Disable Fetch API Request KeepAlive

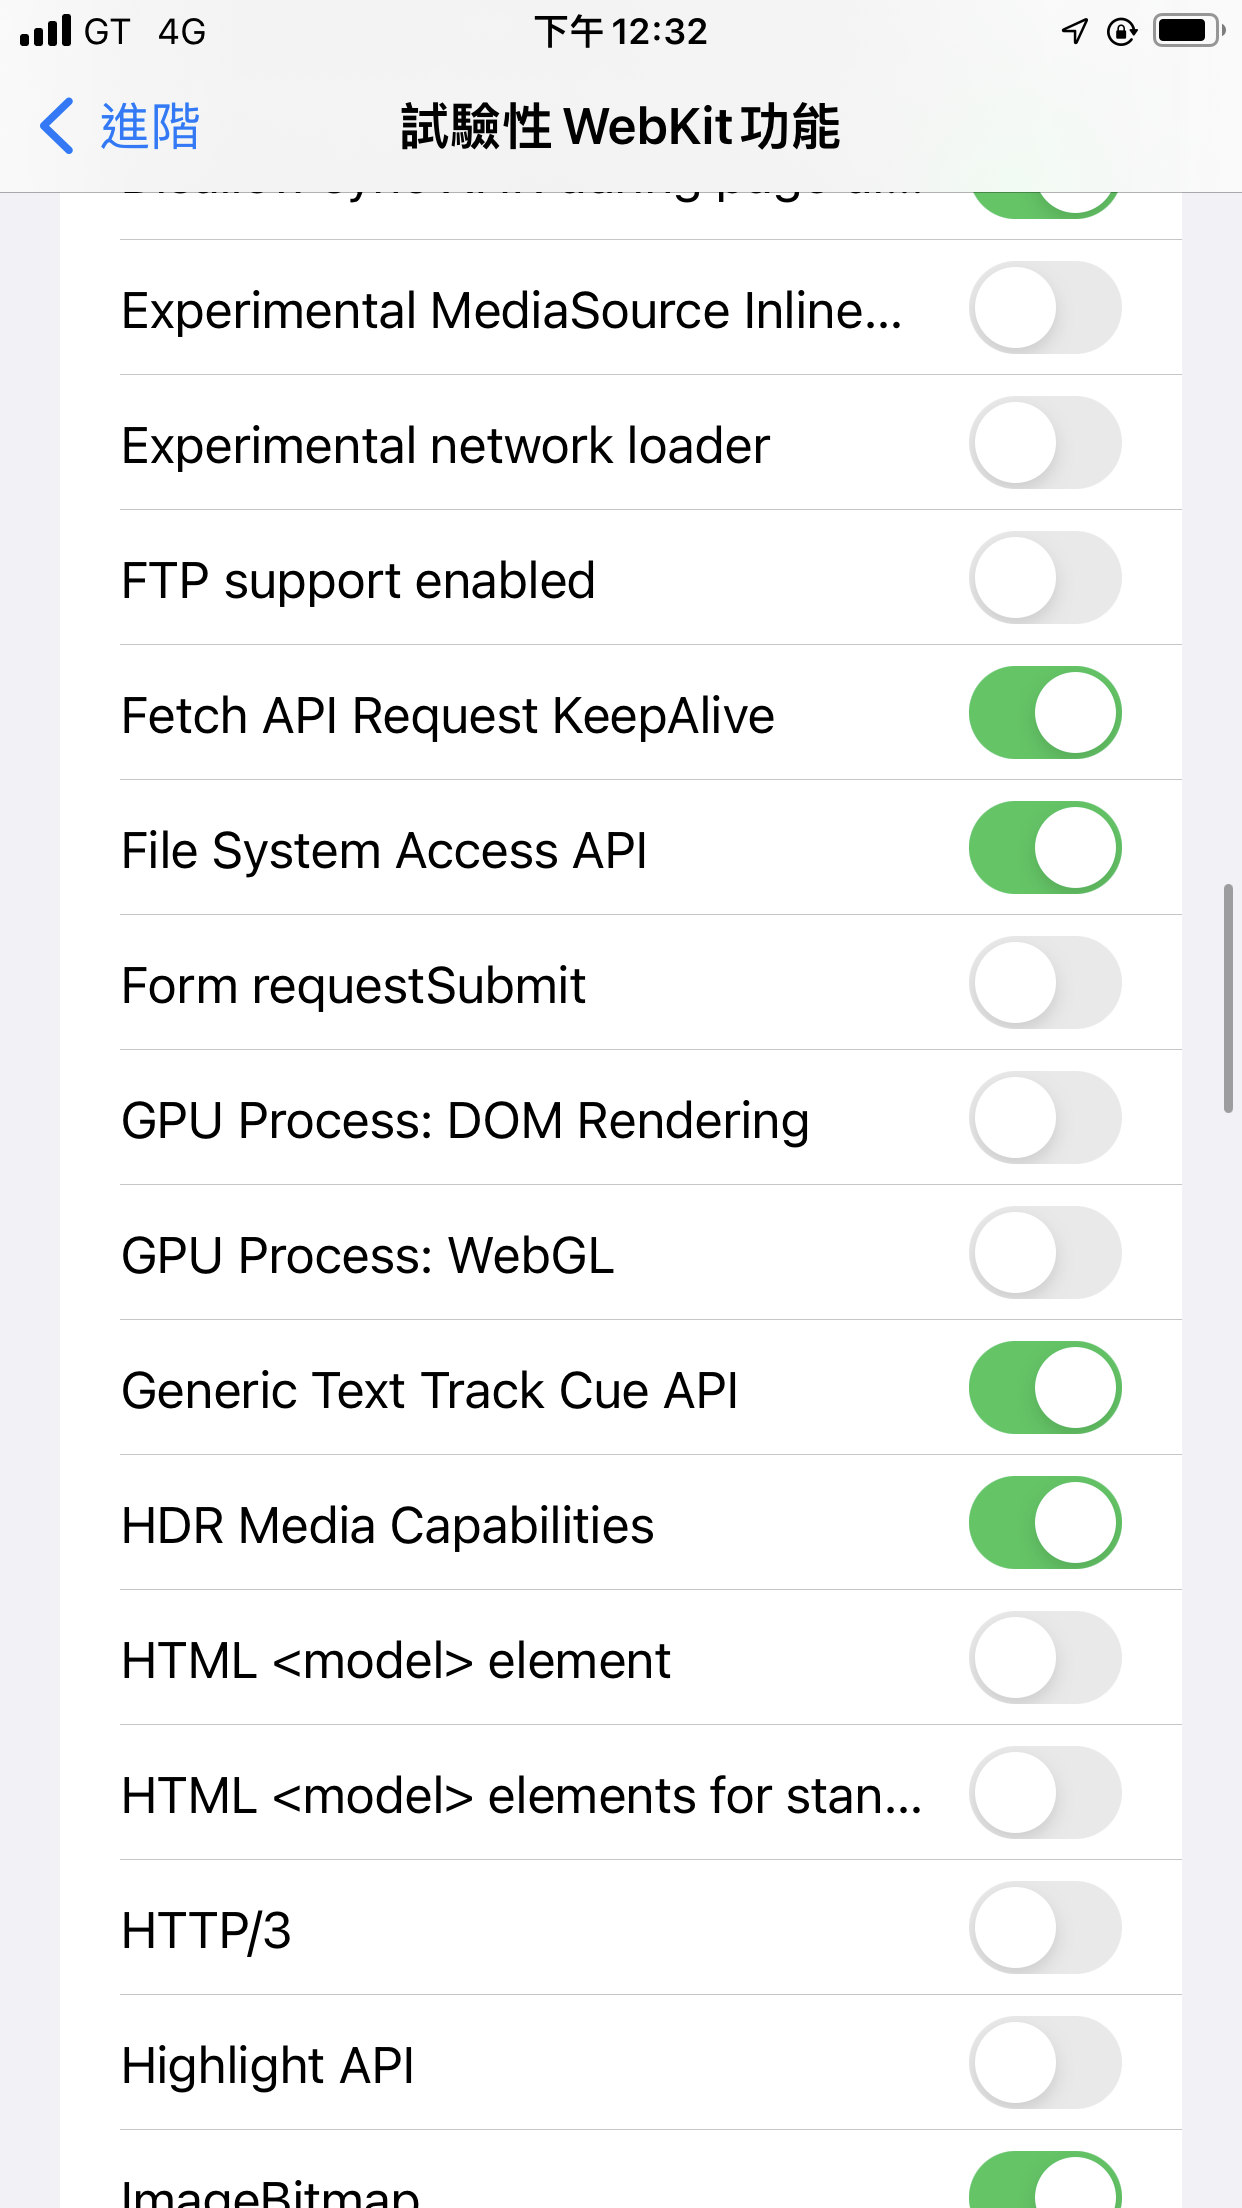pos(1044,713)
